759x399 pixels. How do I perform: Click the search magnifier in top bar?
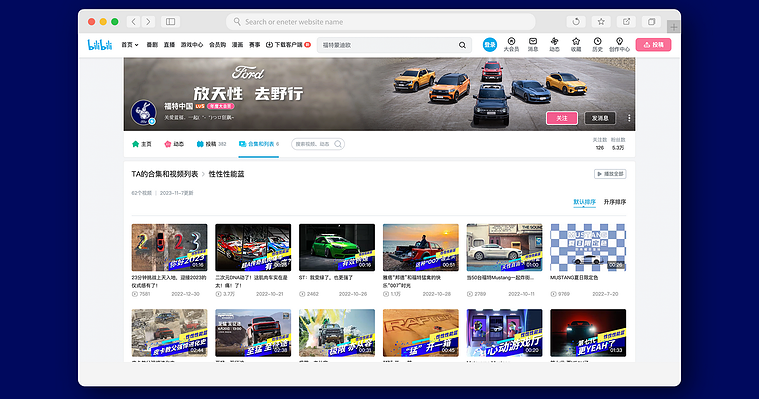coord(462,45)
